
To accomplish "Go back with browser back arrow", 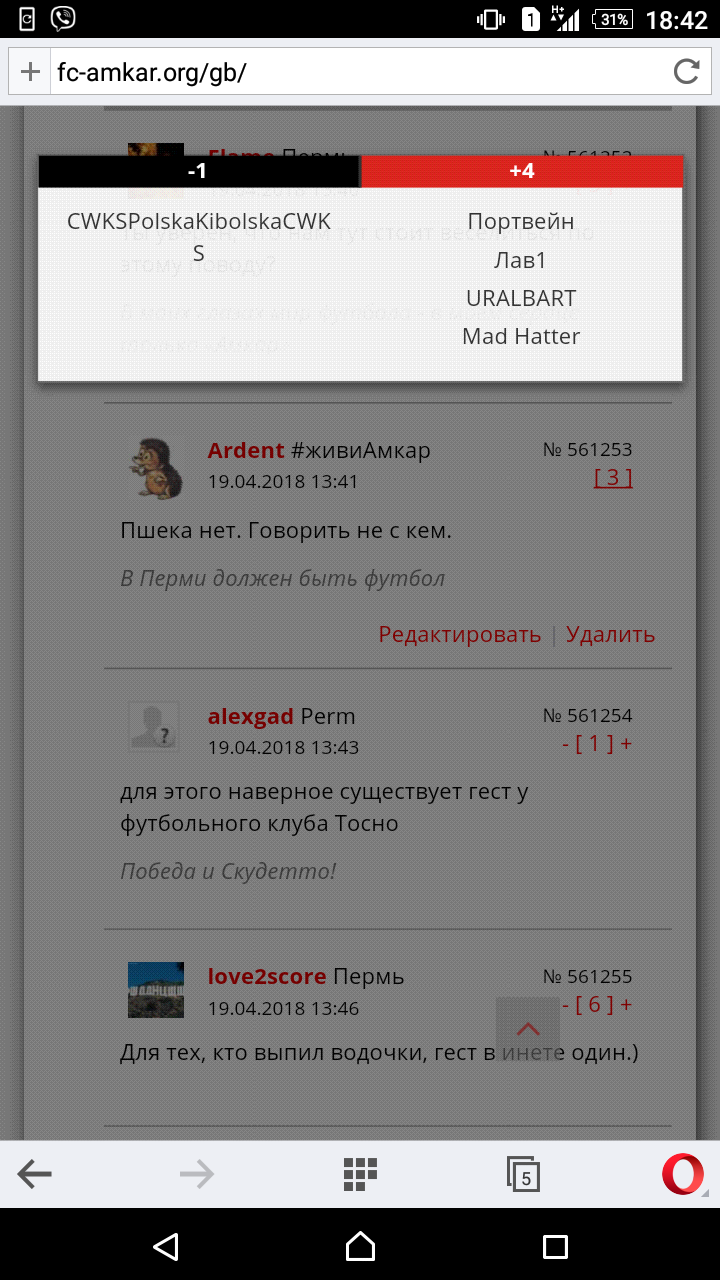I will [x=35, y=1174].
